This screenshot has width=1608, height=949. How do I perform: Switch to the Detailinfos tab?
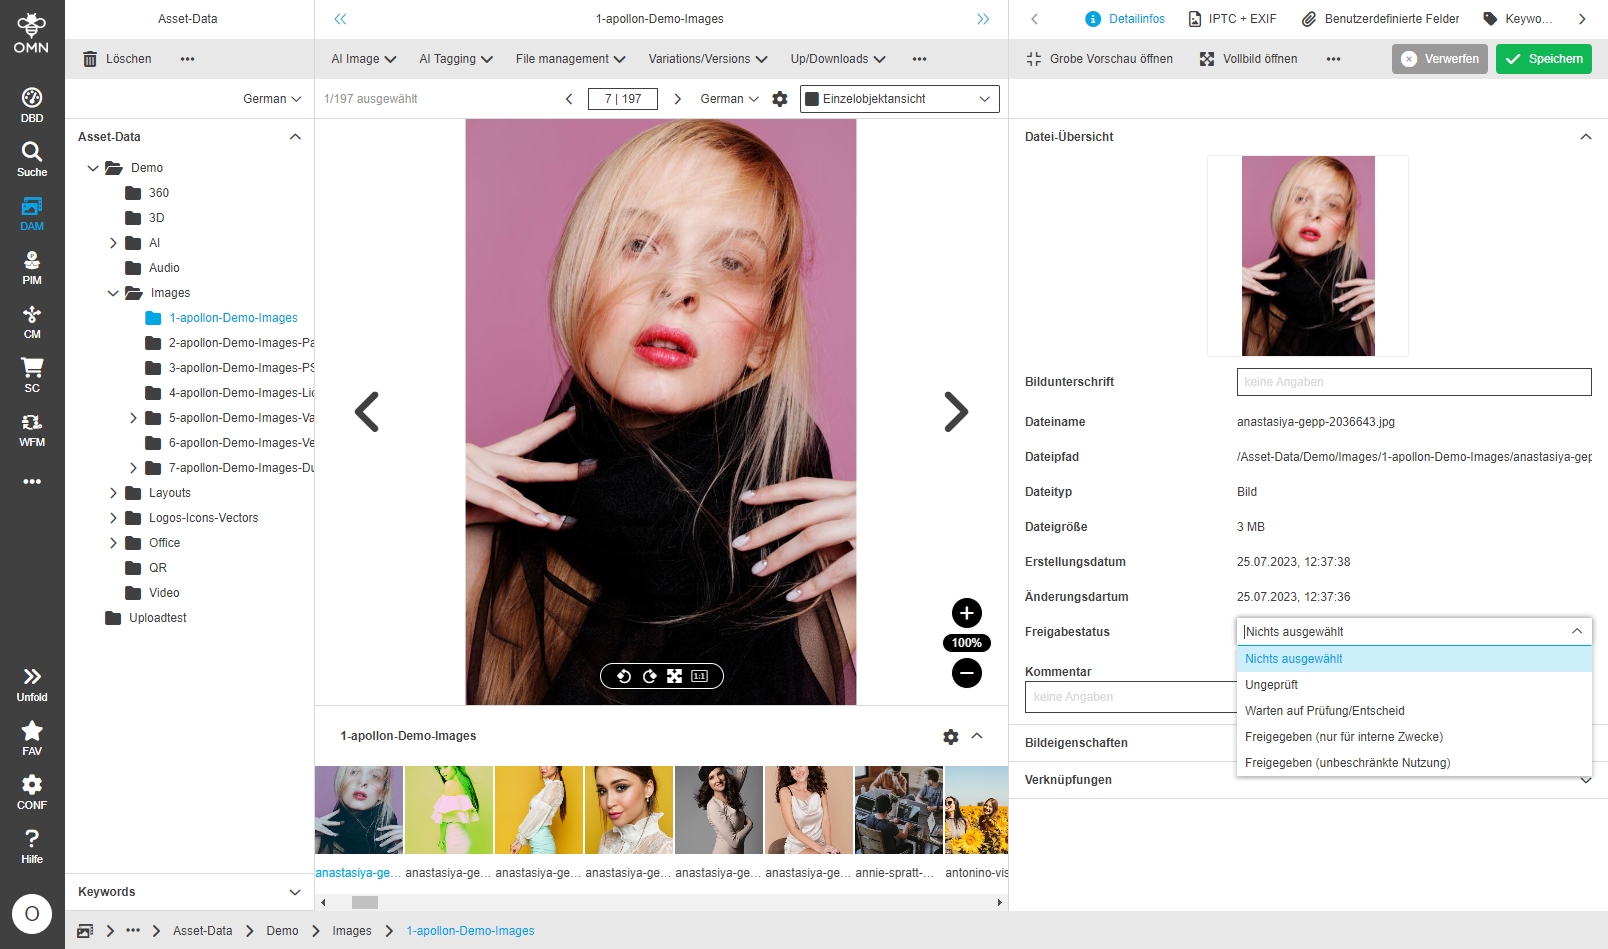[1125, 19]
